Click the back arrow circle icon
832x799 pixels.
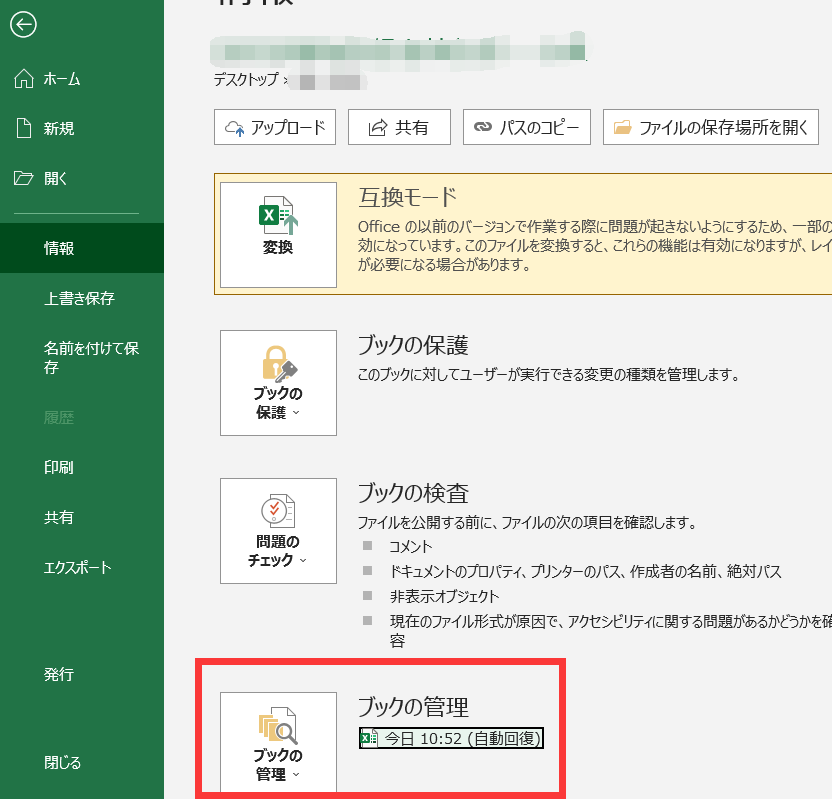(23, 25)
